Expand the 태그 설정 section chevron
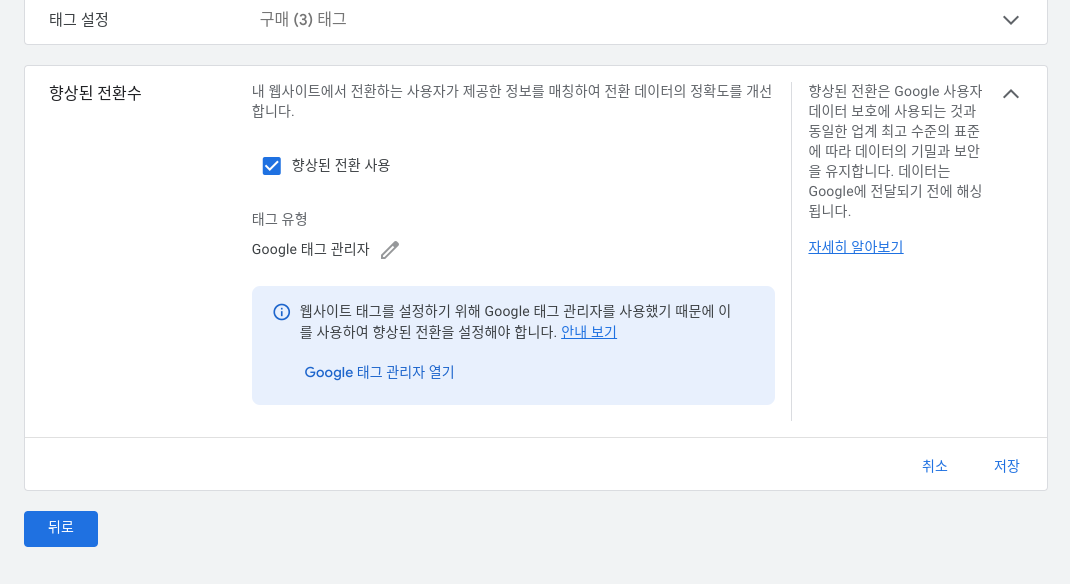Viewport: 1070px width, 584px height. (1011, 20)
